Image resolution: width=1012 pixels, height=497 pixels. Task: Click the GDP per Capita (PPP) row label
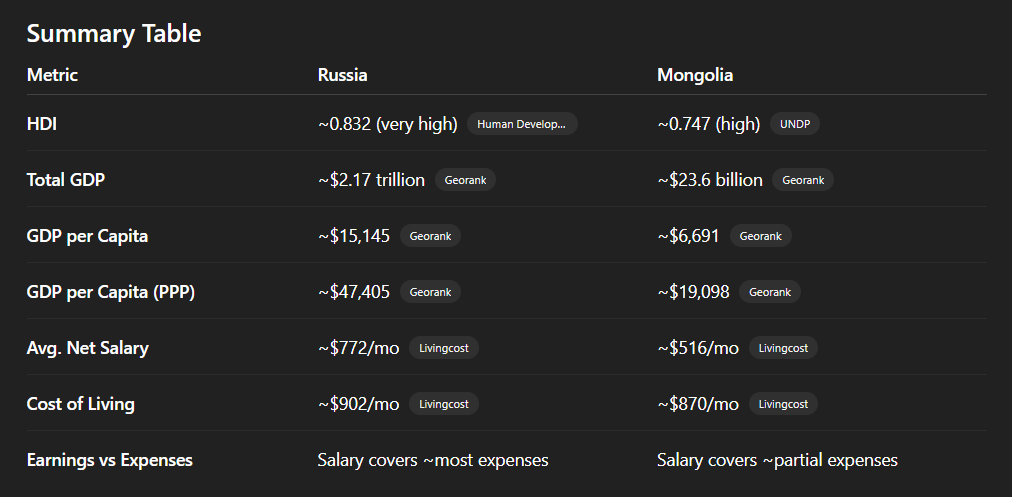coord(111,292)
